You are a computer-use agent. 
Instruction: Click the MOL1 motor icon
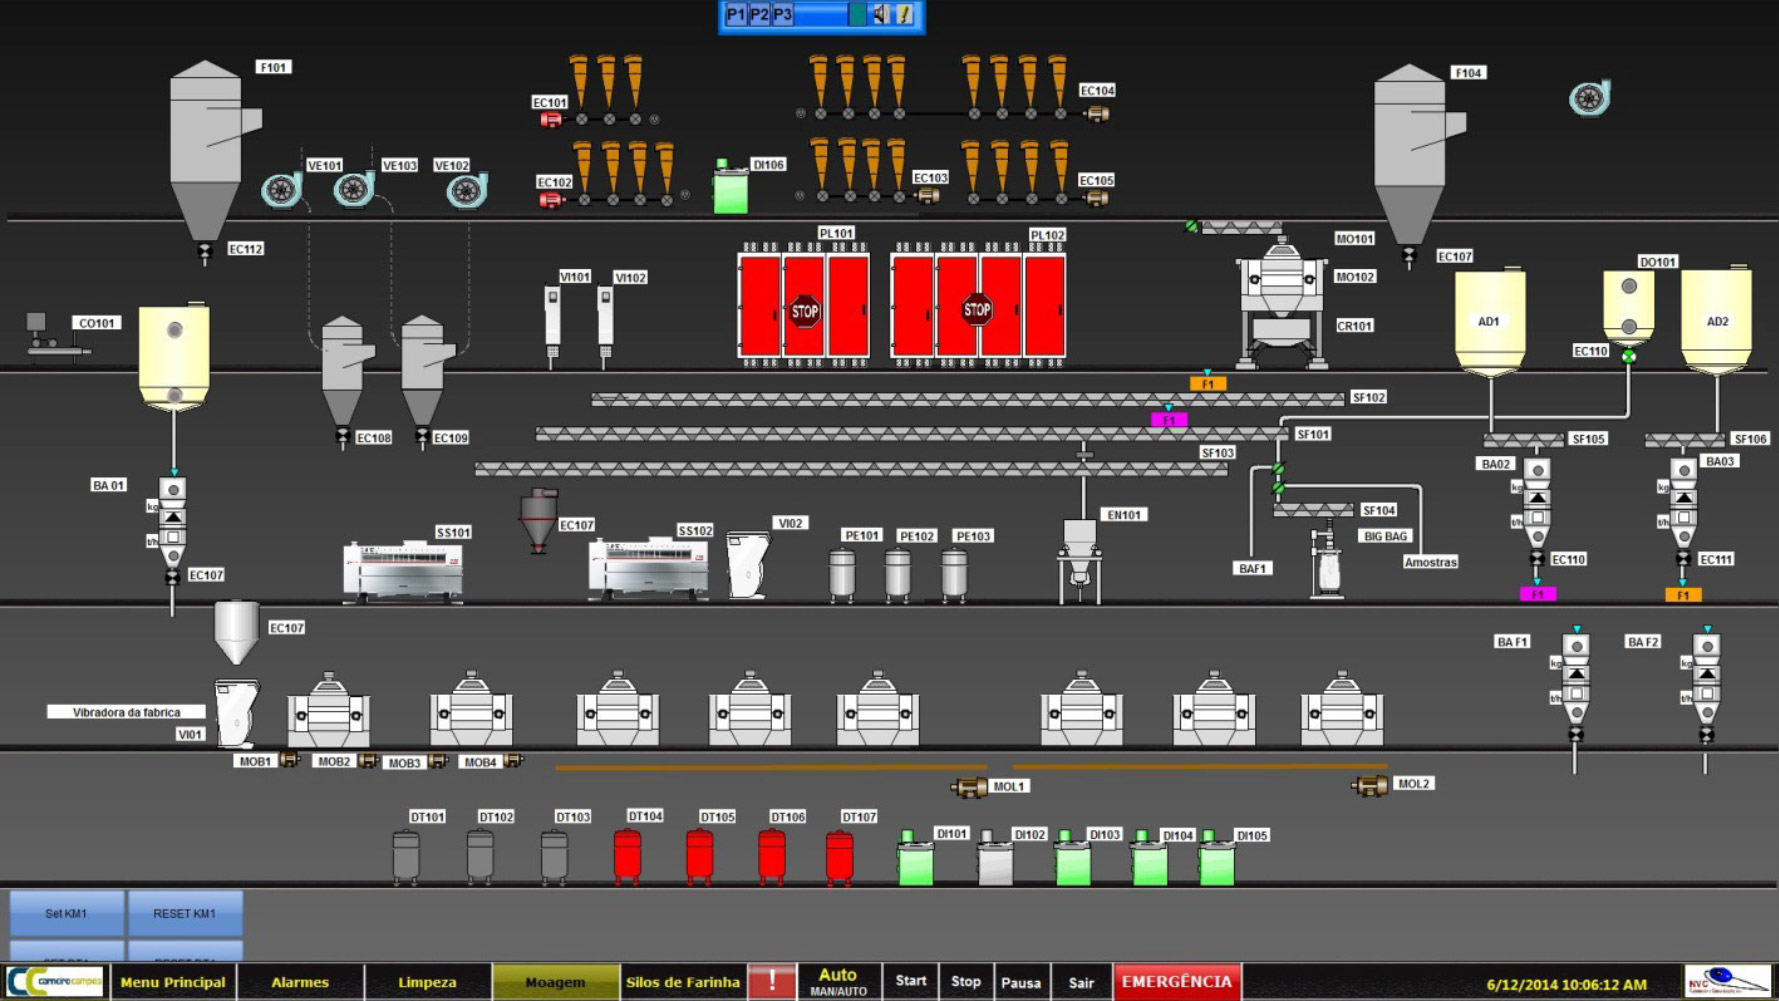coord(969,788)
